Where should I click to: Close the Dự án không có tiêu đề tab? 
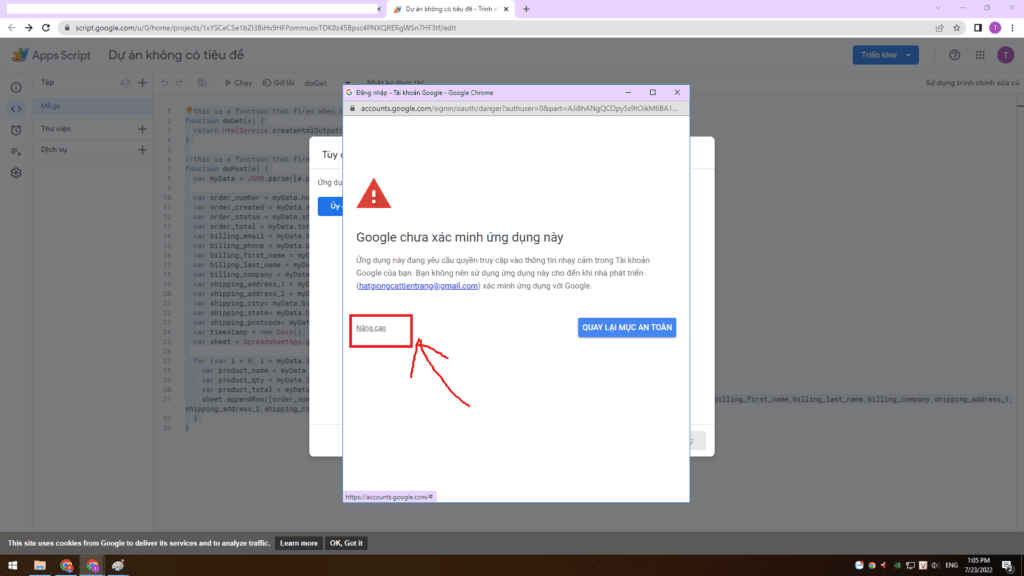[x=506, y=9]
